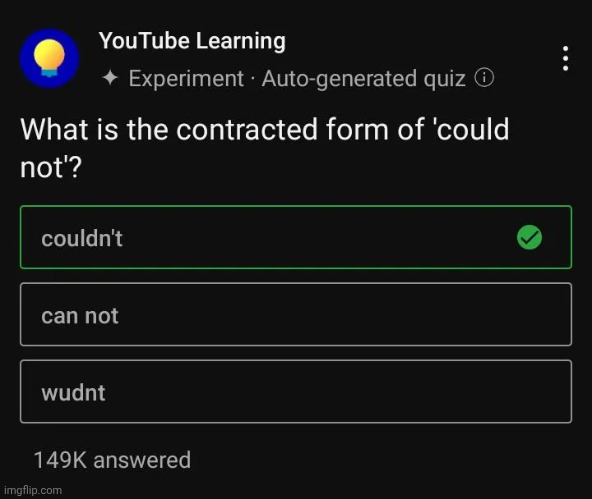Click the yellow bulb inside the avatar
Screen dimensions: 592x499
pyautogui.click(x=49, y=57)
